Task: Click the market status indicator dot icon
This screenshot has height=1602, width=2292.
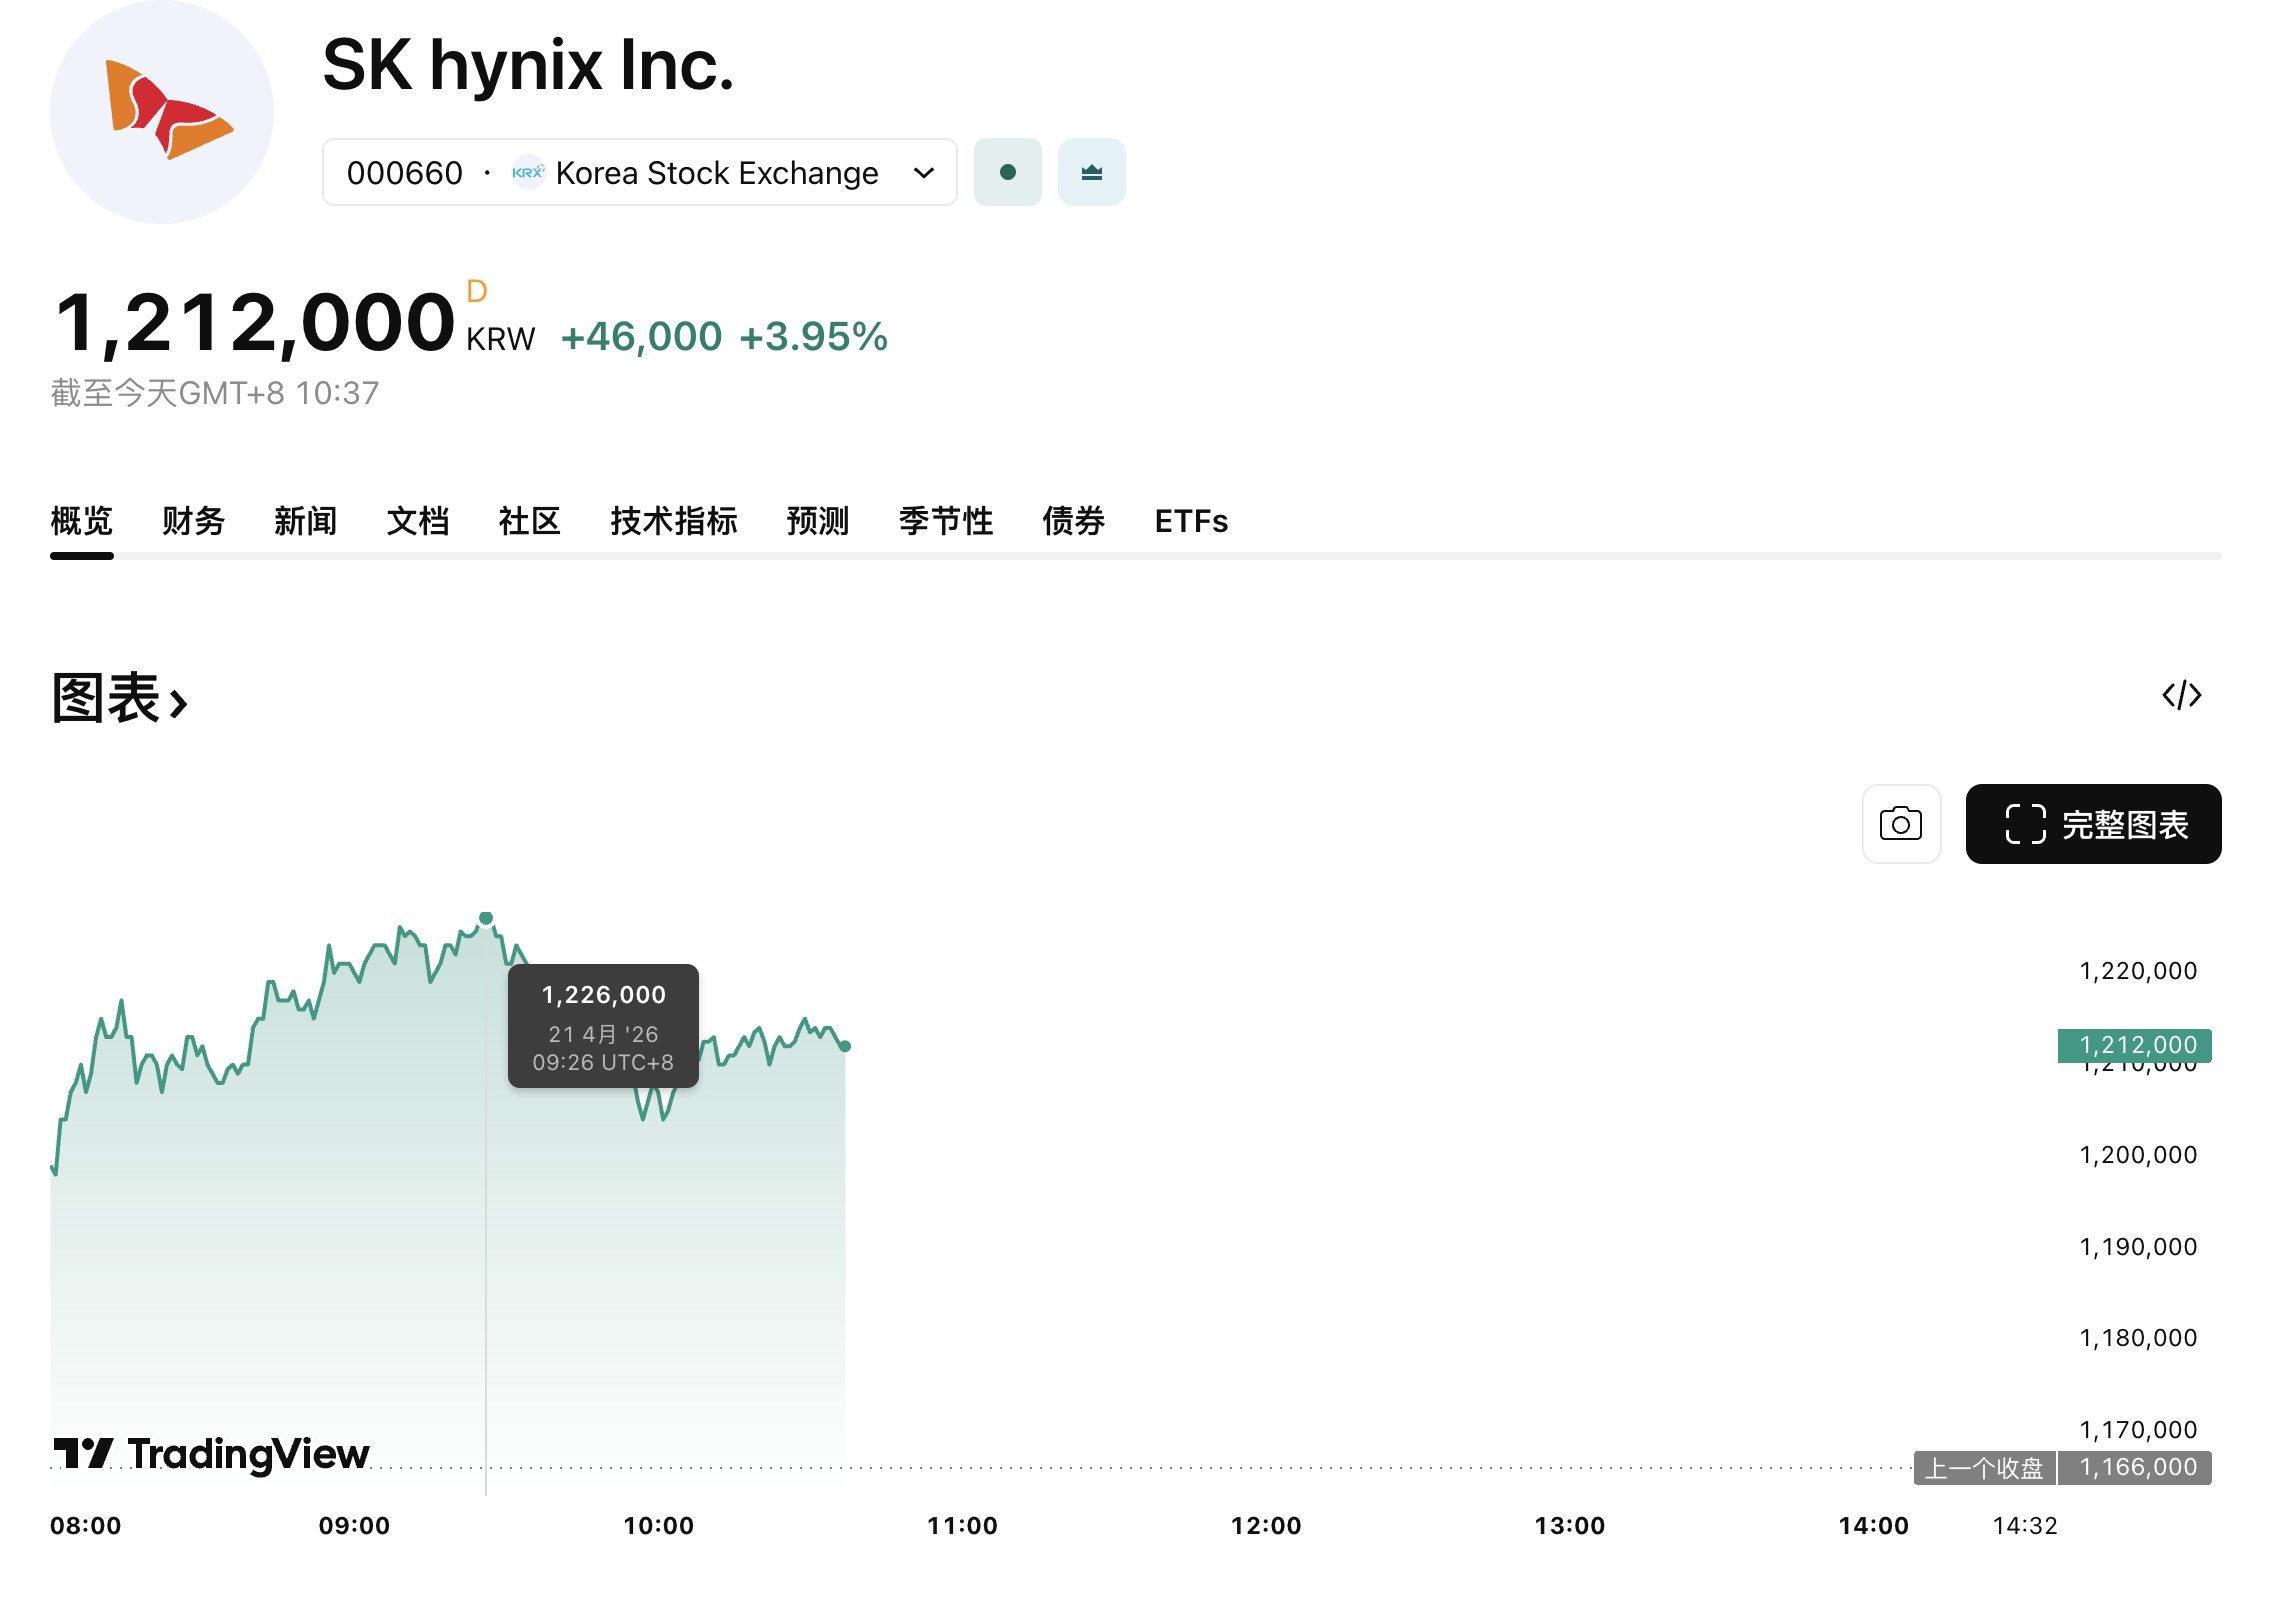Action: point(1008,171)
